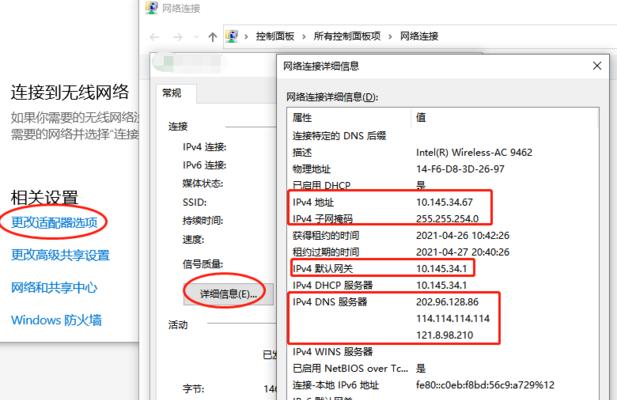Image resolution: width=617 pixels, height=400 pixels.
Task: Select 网络连接 breadcrumb
Action: [419, 36]
